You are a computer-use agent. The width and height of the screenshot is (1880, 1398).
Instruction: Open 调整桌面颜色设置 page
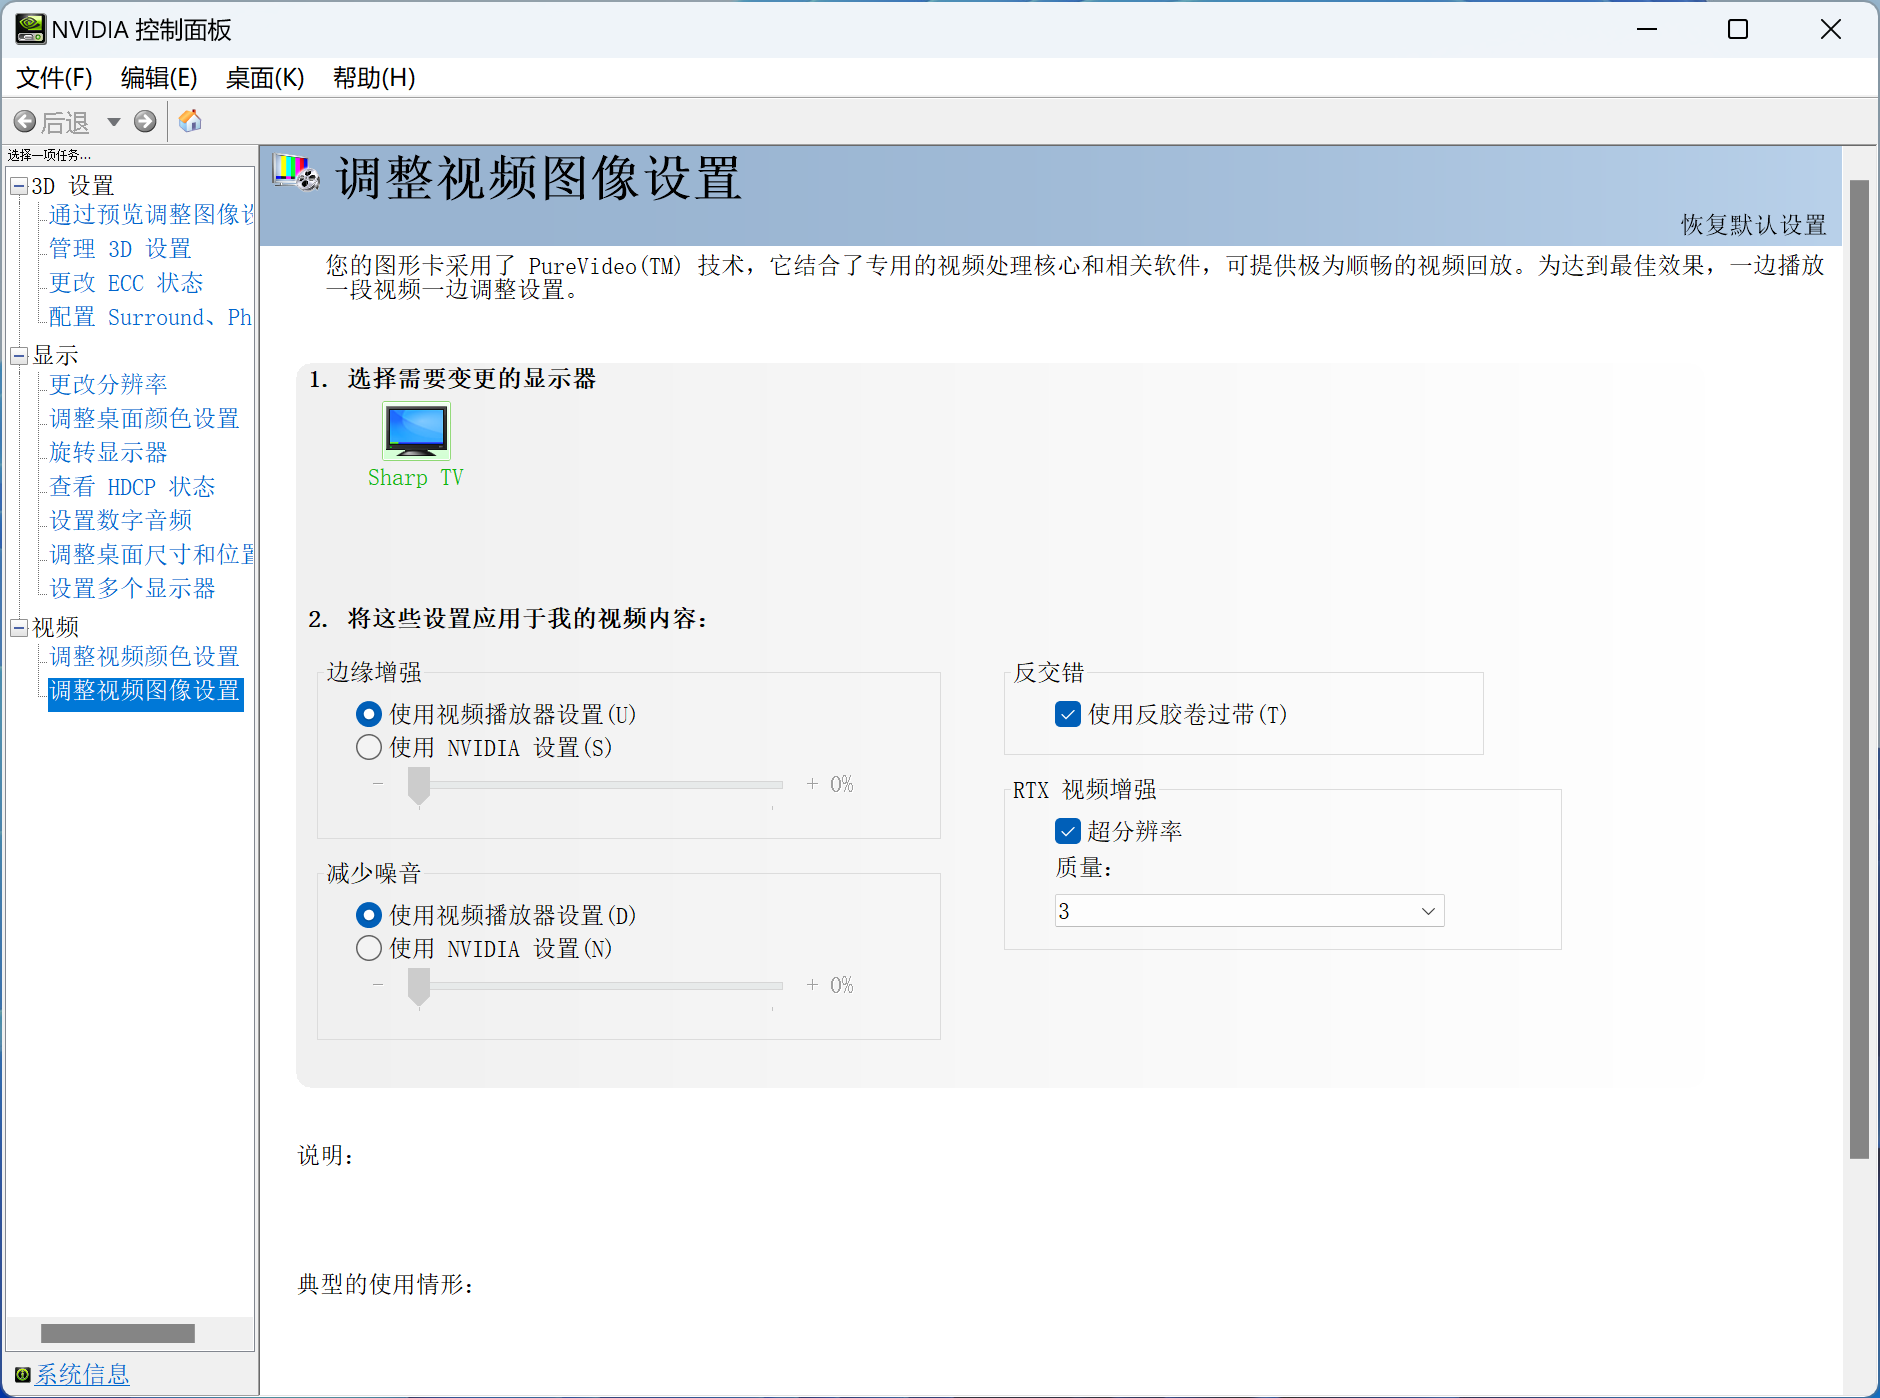pos(145,419)
